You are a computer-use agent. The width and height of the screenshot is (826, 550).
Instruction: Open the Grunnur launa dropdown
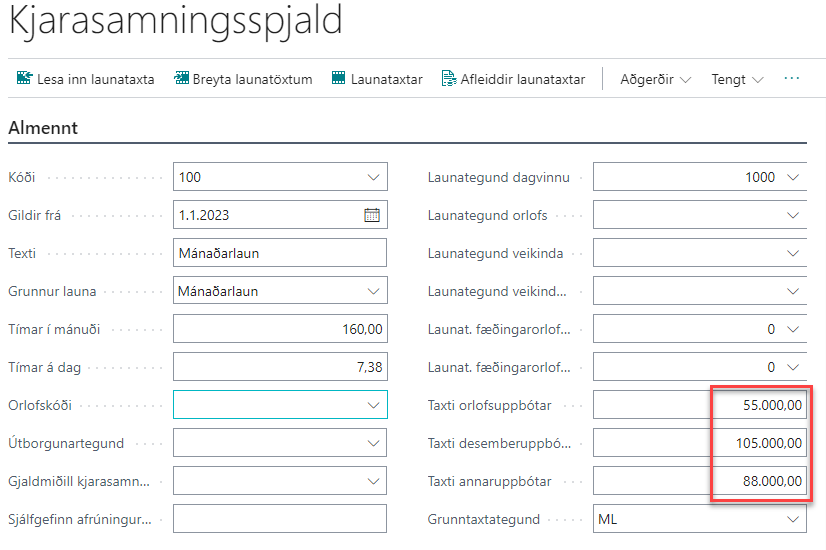click(x=373, y=291)
